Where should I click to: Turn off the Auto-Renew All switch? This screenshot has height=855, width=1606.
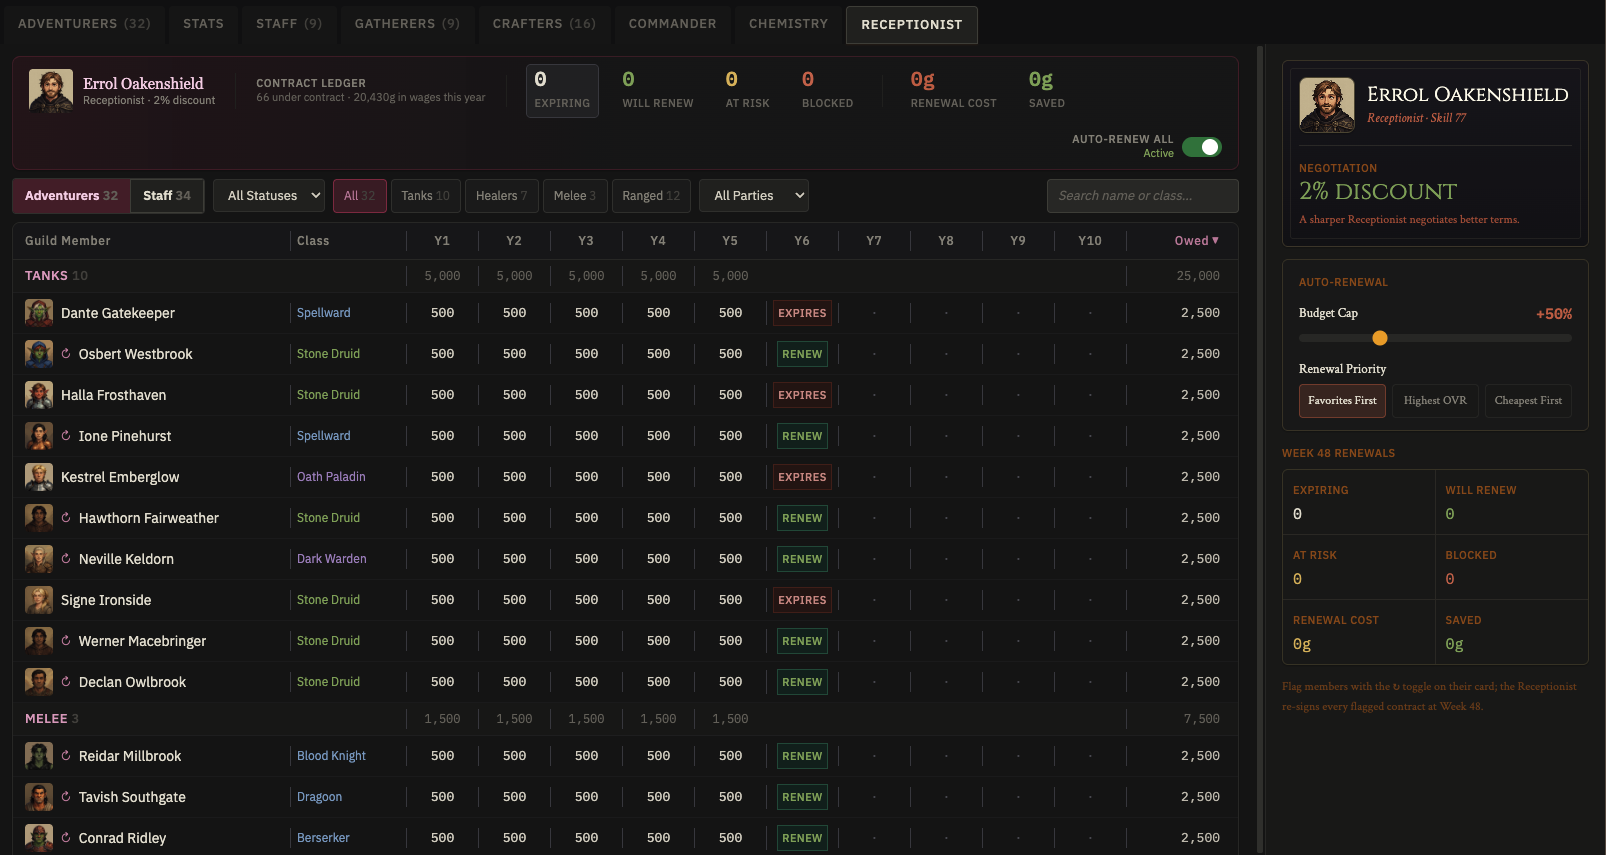point(1202,147)
